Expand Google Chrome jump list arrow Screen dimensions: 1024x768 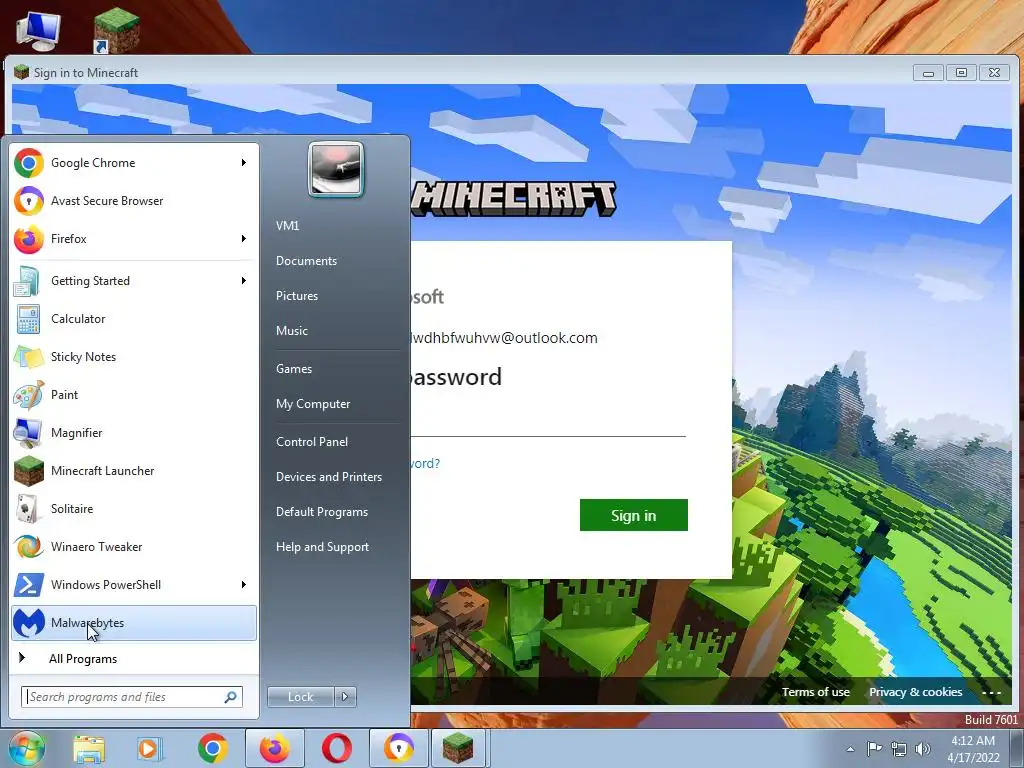click(x=244, y=163)
